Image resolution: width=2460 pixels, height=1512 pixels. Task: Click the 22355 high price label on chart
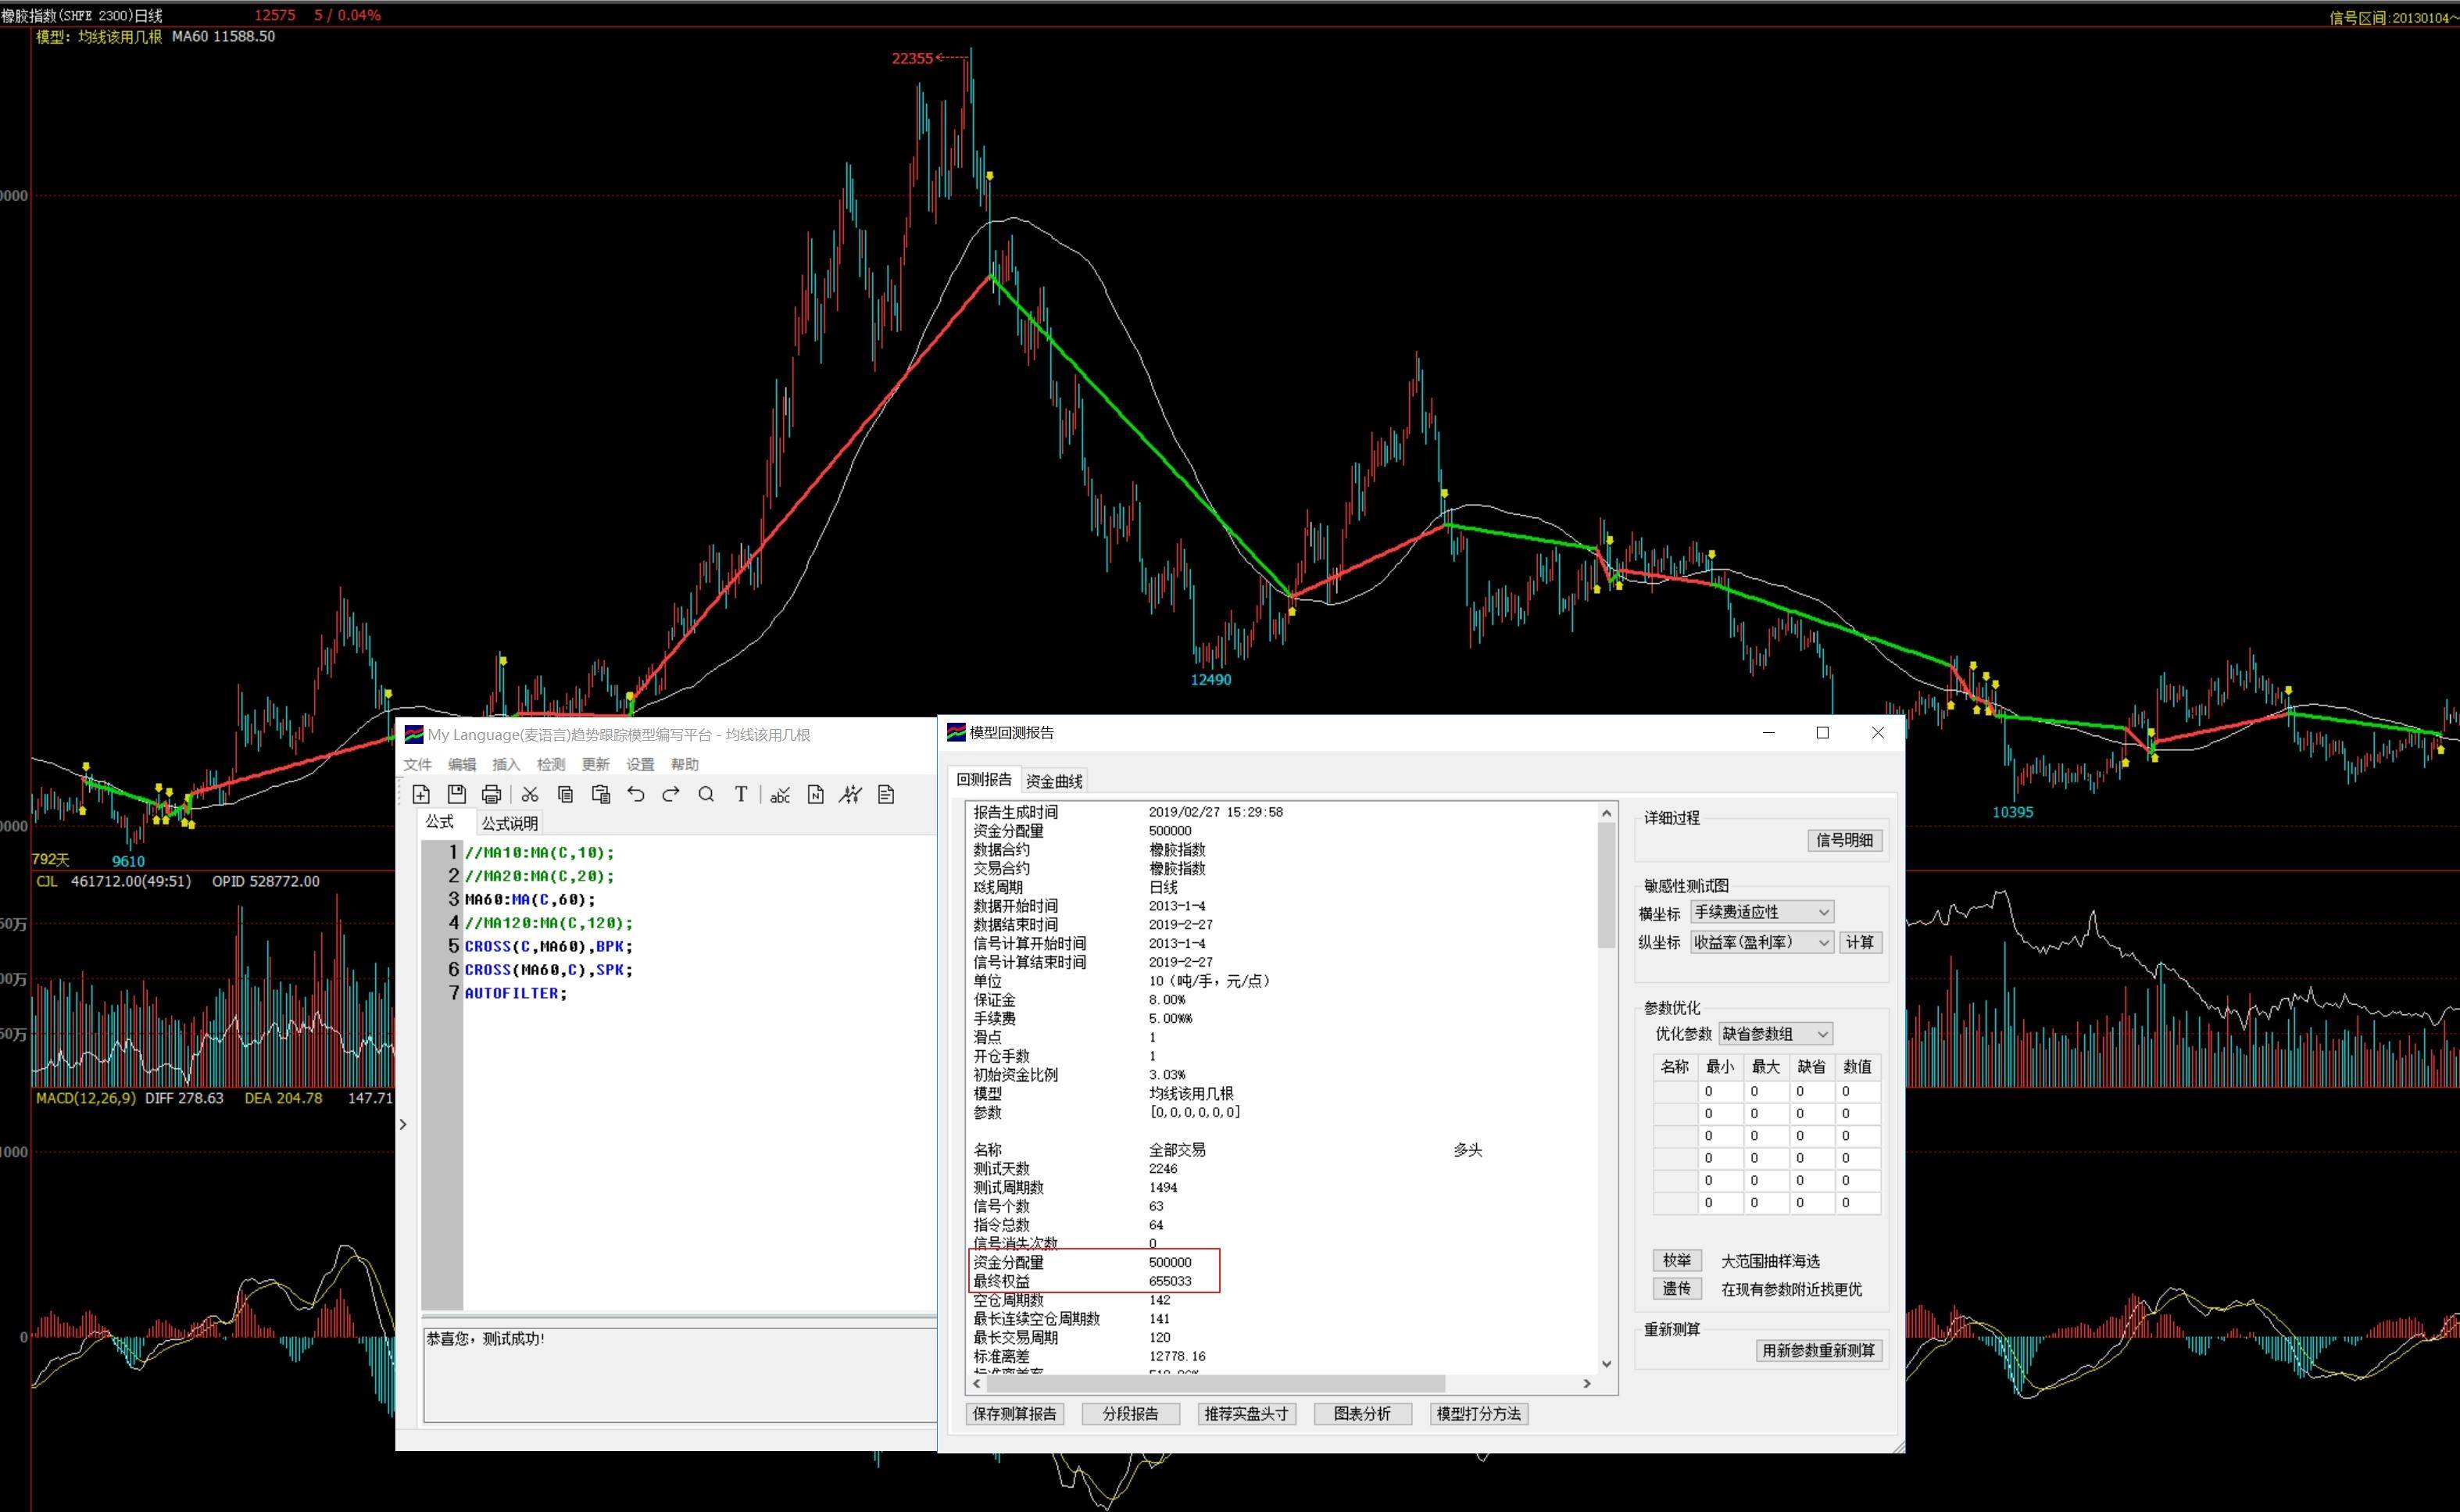click(x=912, y=58)
